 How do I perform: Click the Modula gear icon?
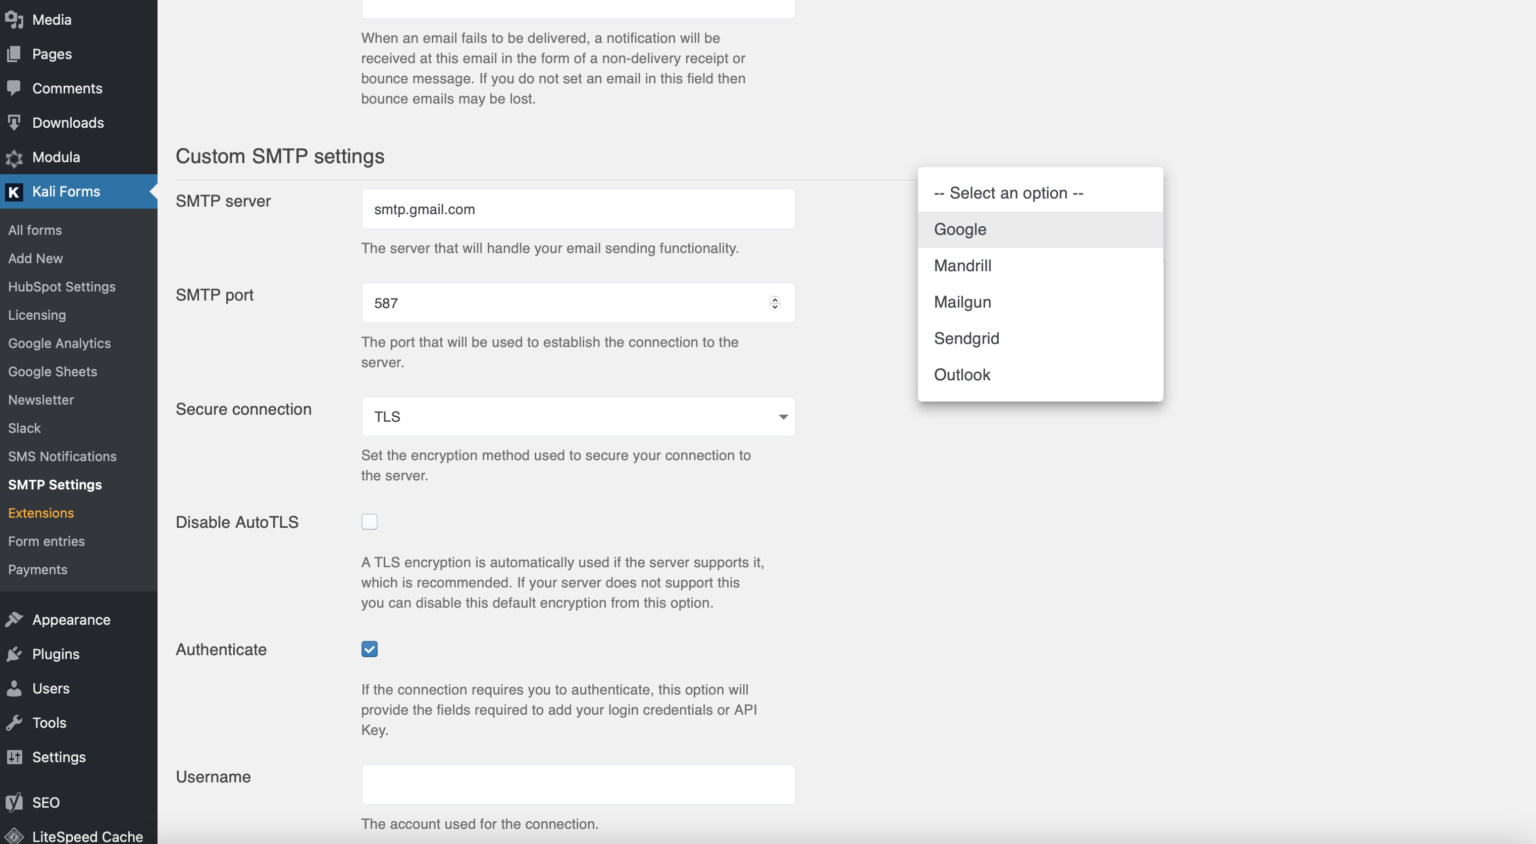click(14, 158)
